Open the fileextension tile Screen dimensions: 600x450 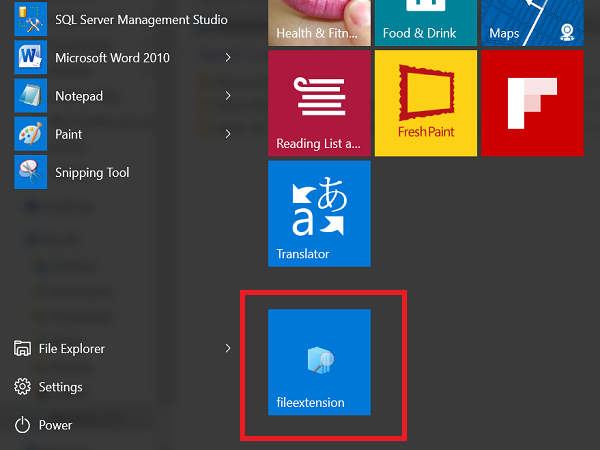319,362
